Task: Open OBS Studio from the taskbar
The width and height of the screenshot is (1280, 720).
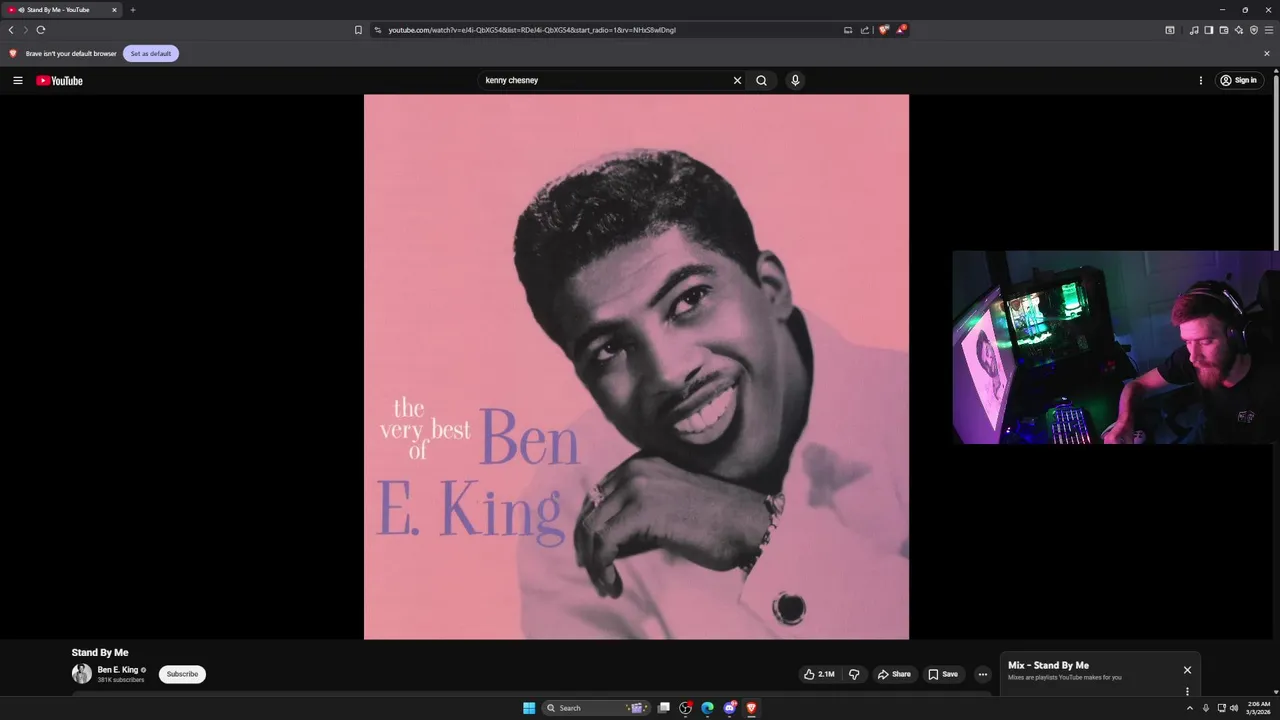Action: pyautogui.click(x=685, y=708)
